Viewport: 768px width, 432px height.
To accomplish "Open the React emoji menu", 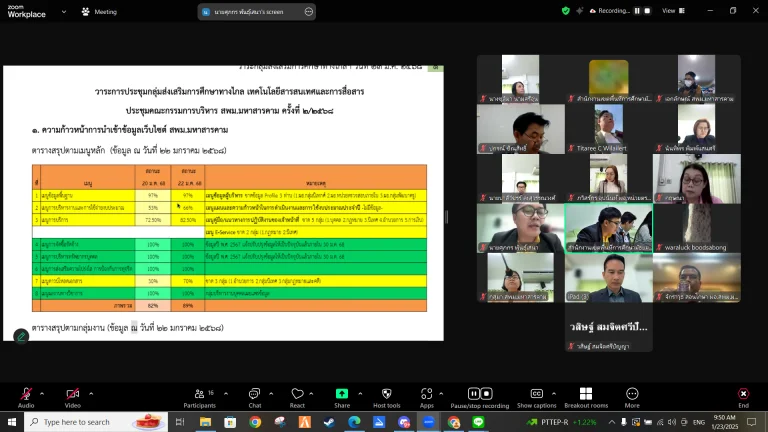I will coord(297,394).
